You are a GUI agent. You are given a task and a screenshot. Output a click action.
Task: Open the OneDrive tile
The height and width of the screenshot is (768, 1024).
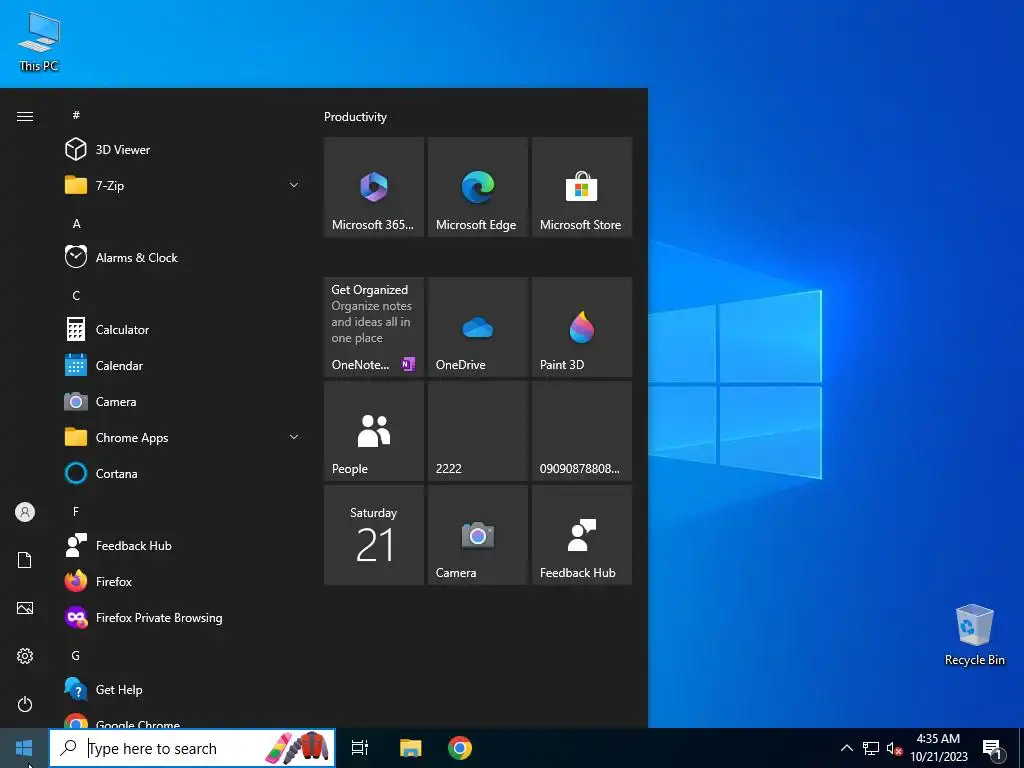point(477,327)
